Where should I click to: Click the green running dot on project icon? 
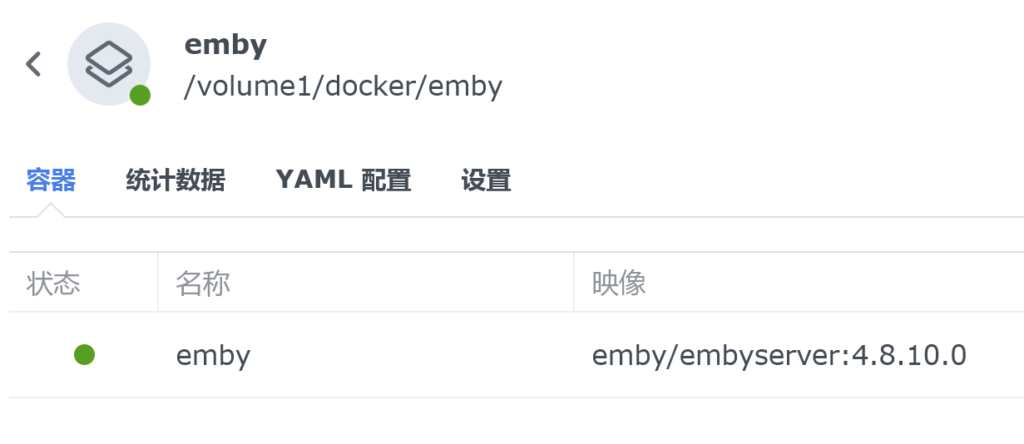140,95
